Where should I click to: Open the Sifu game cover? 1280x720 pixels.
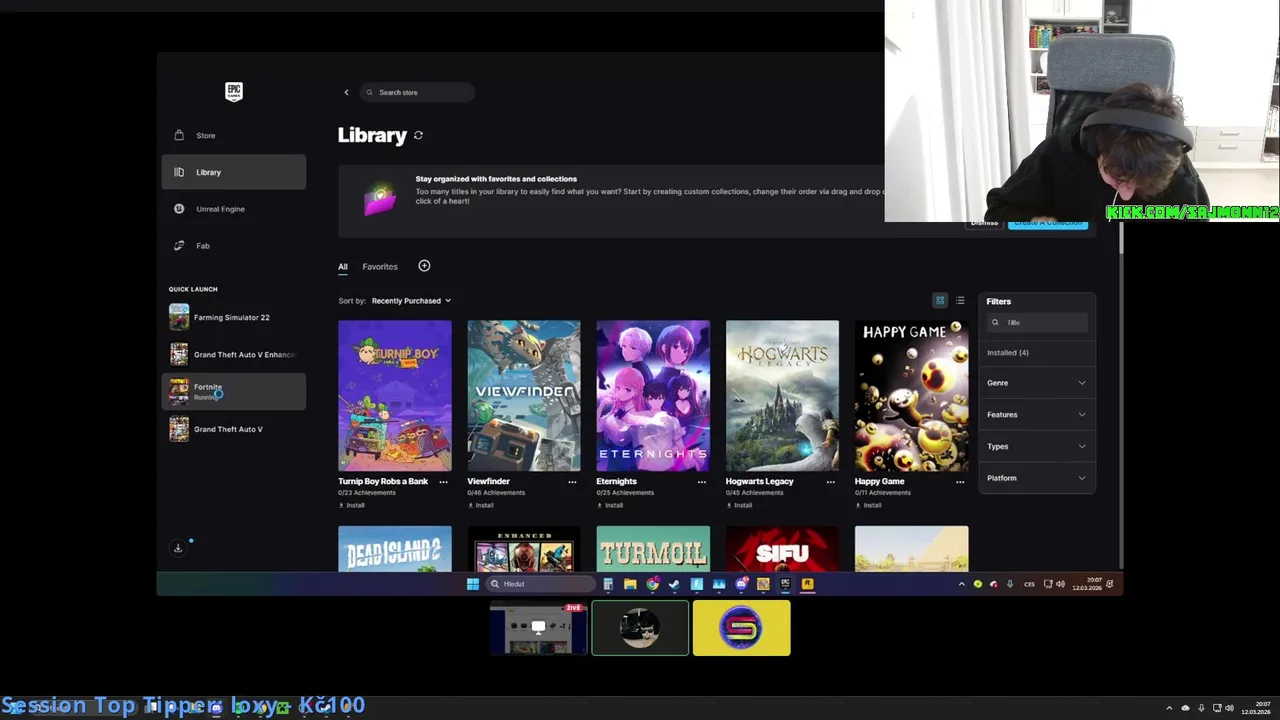click(782, 549)
